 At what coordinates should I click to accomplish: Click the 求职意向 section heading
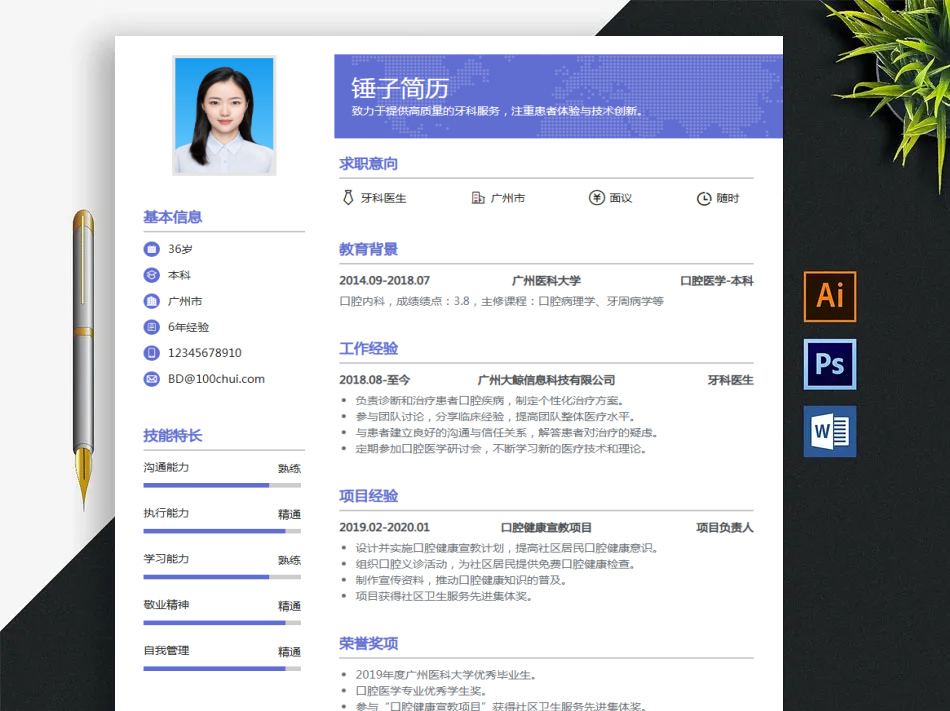[368, 164]
